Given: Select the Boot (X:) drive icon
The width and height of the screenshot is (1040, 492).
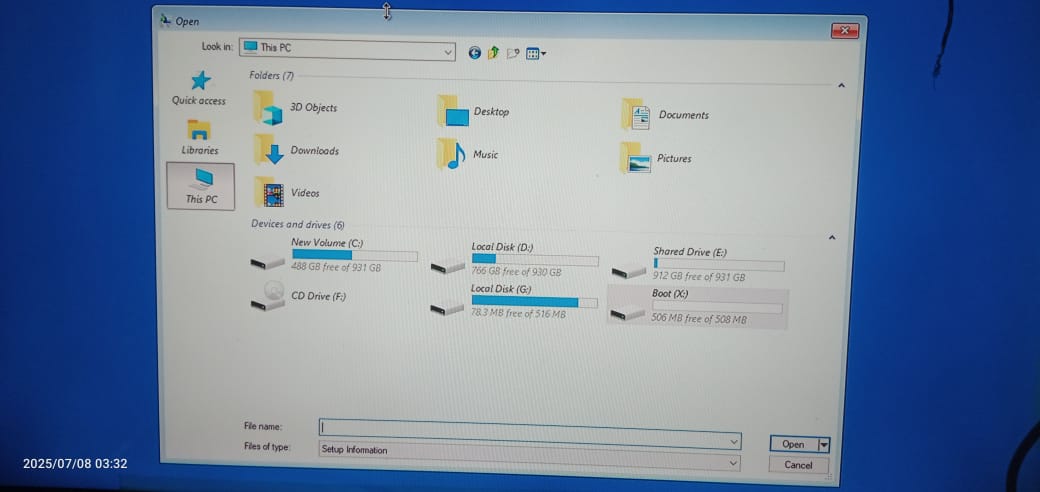Looking at the screenshot, I should (627, 312).
